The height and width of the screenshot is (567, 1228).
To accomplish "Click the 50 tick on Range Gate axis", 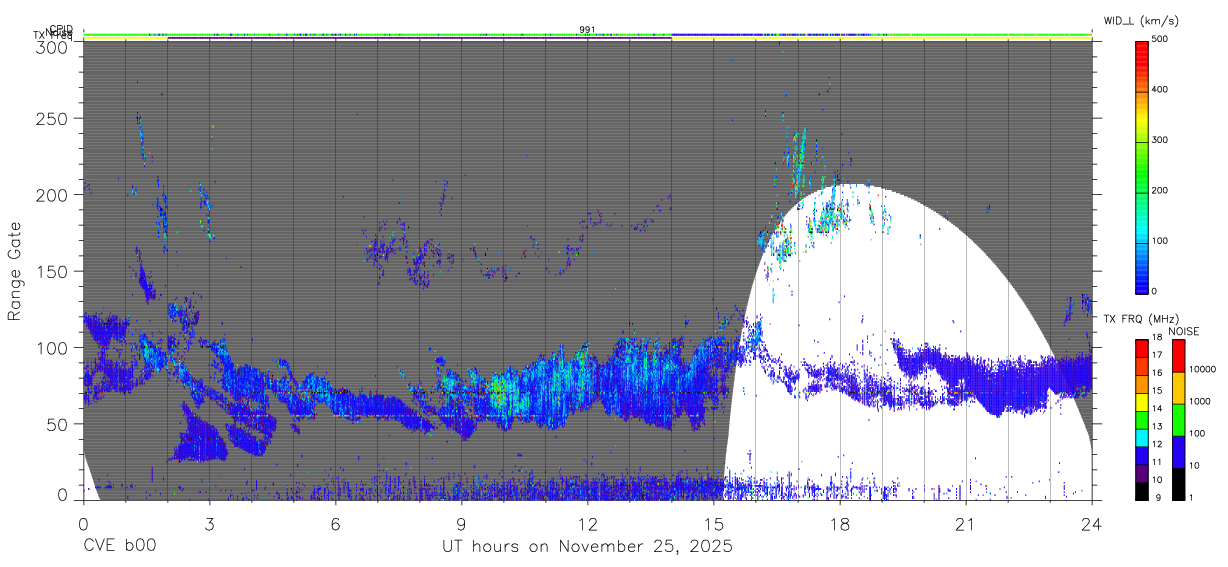I will click(x=57, y=424).
